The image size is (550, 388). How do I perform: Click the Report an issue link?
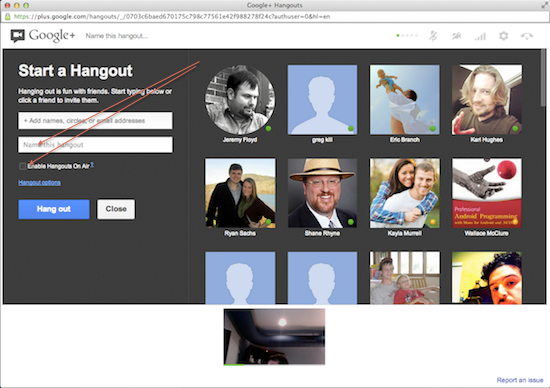[x=520, y=380]
